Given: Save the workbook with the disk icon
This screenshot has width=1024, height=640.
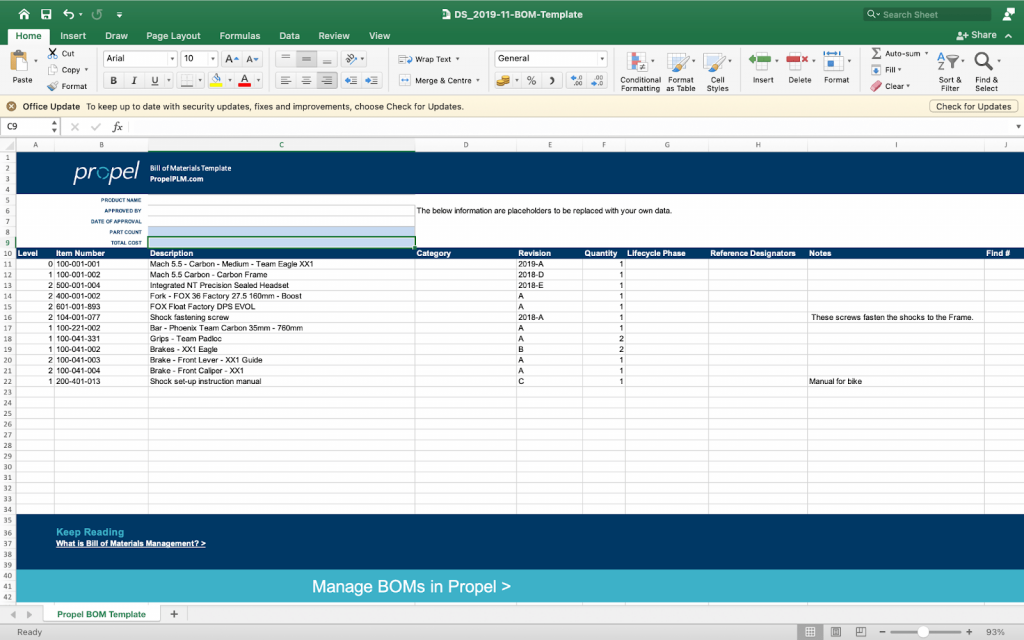Looking at the screenshot, I should (x=46, y=14).
